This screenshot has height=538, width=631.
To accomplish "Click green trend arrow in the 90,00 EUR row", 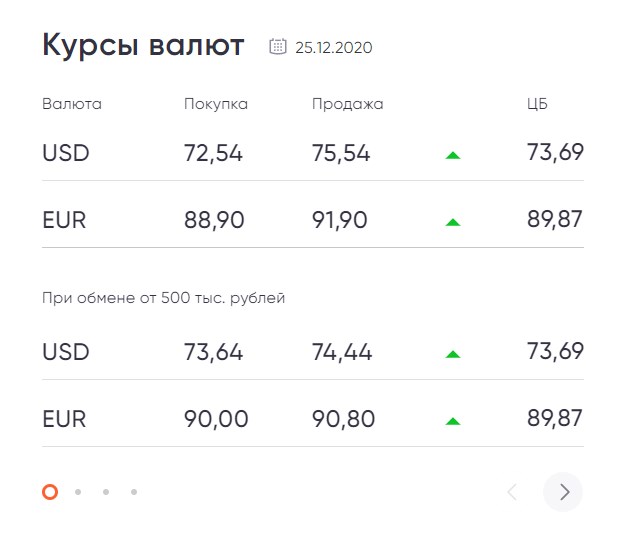I will coord(453,421).
